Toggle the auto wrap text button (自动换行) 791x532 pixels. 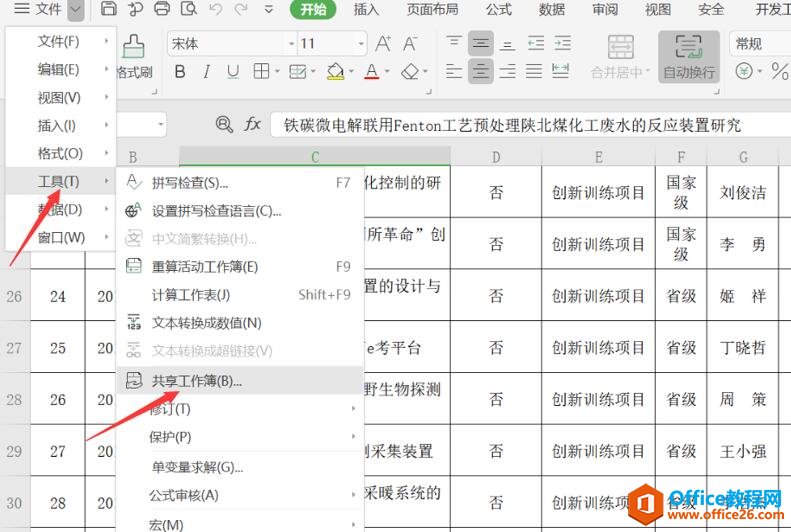tap(689, 56)
